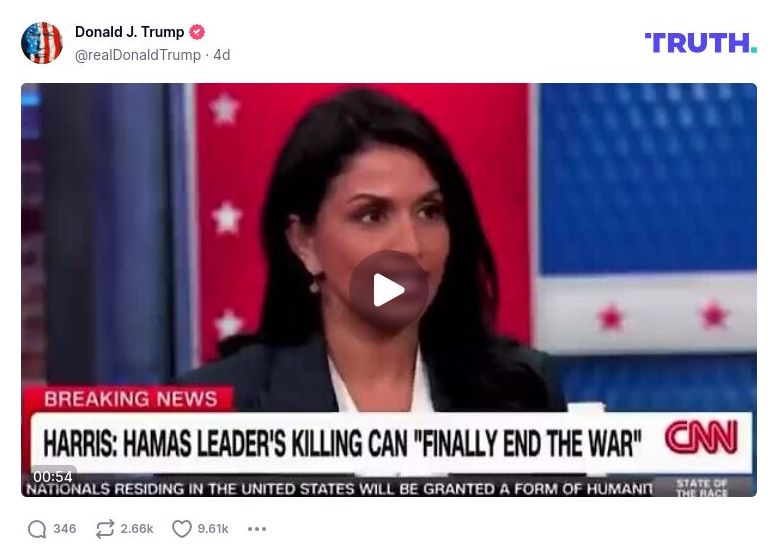Viewport: 778px width, 559px height.
Task: View the 346 replies count
Action: 65,529
